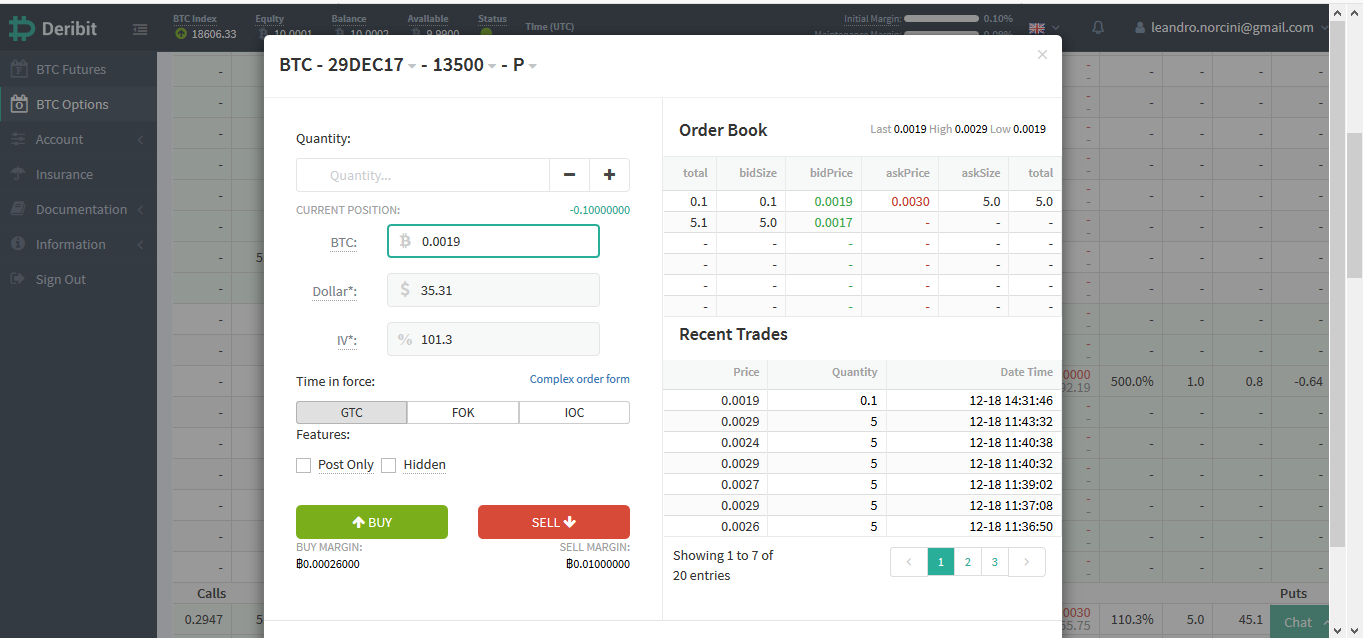This screenshot has width=1363, height=638.
Task: Click the BTC price input field
Action: [x=493, y=241]
